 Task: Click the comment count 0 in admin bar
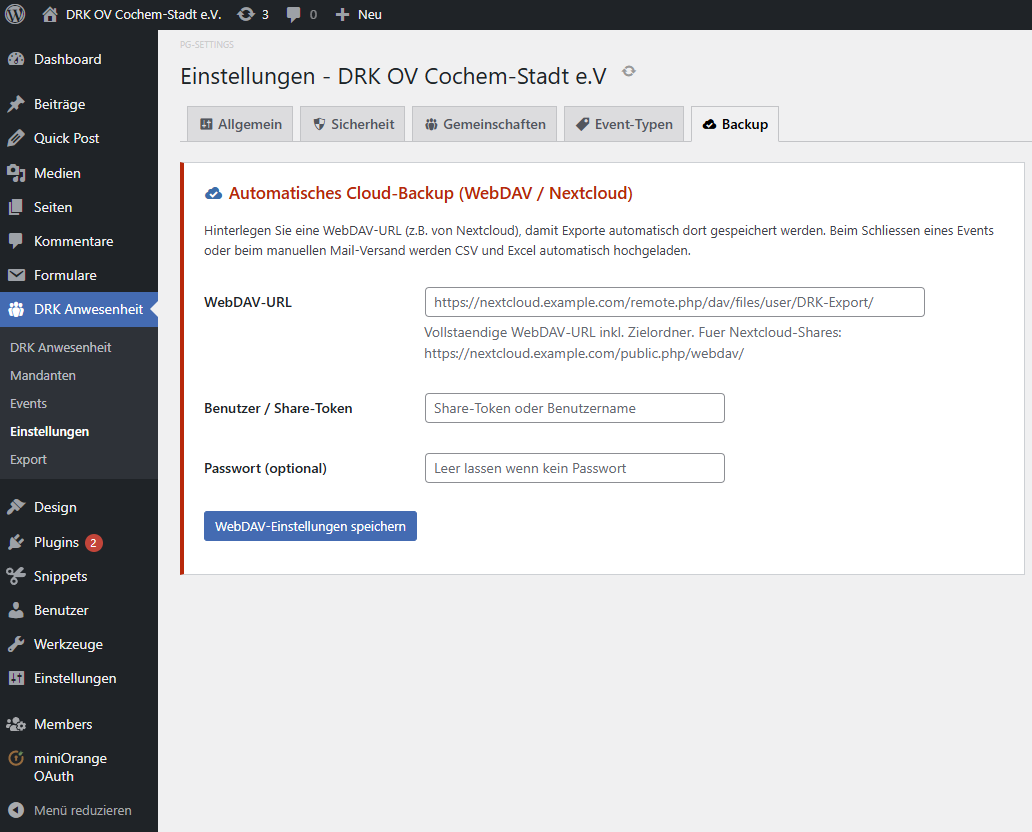click(313, 14)
